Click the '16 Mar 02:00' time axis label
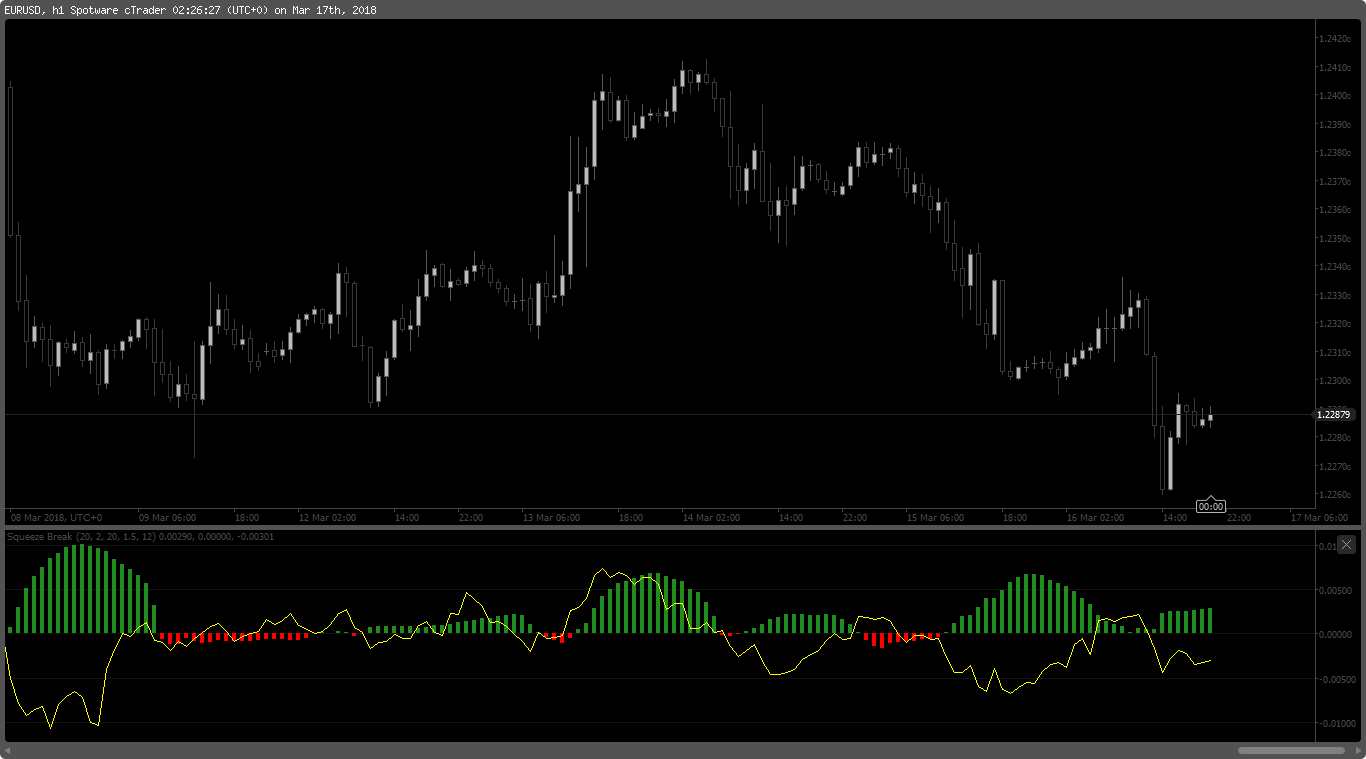 click(x=1095, y=518)
